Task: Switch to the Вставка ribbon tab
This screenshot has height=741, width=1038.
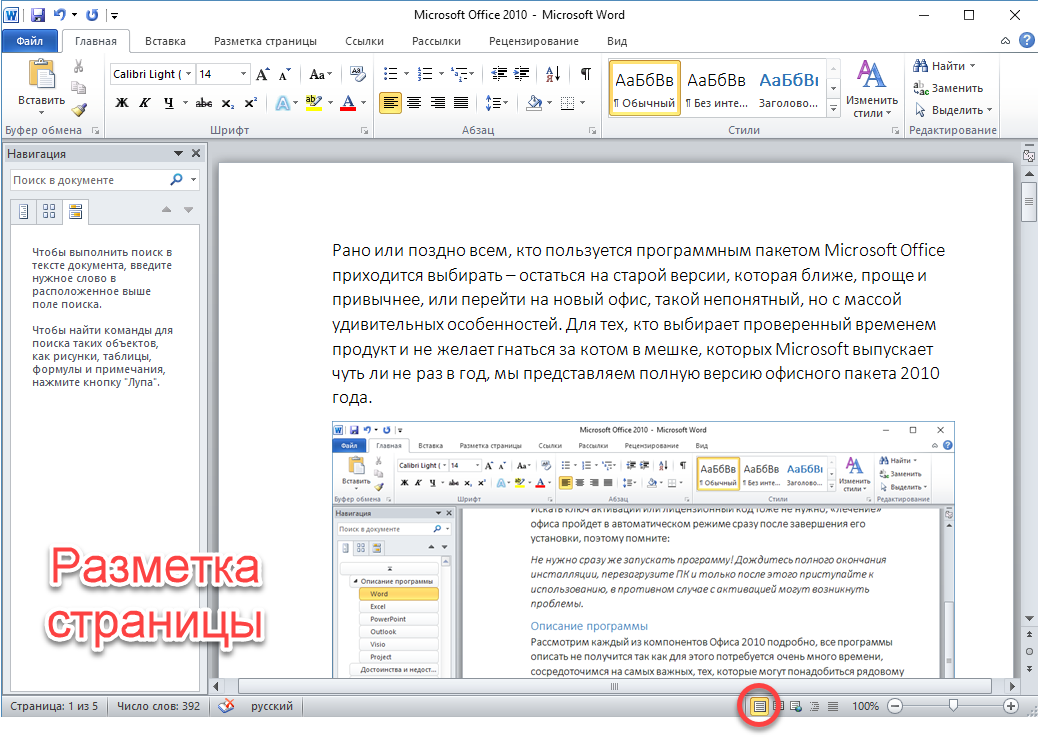Action: 165,41
